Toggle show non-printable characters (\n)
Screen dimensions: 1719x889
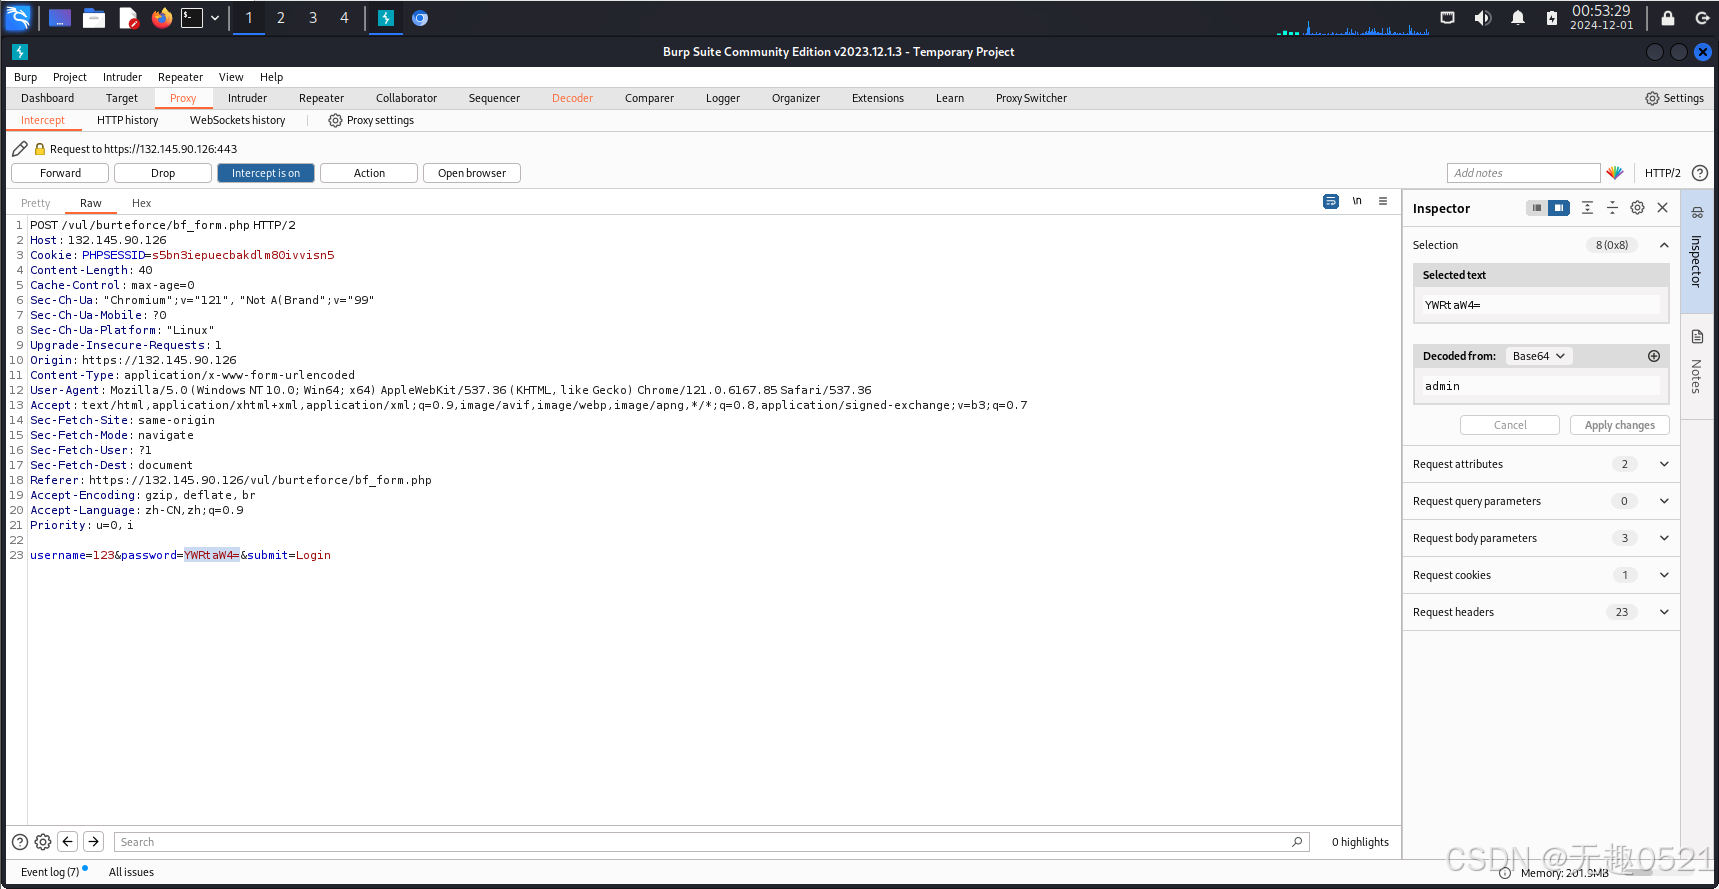click(x=1357, y=202)
